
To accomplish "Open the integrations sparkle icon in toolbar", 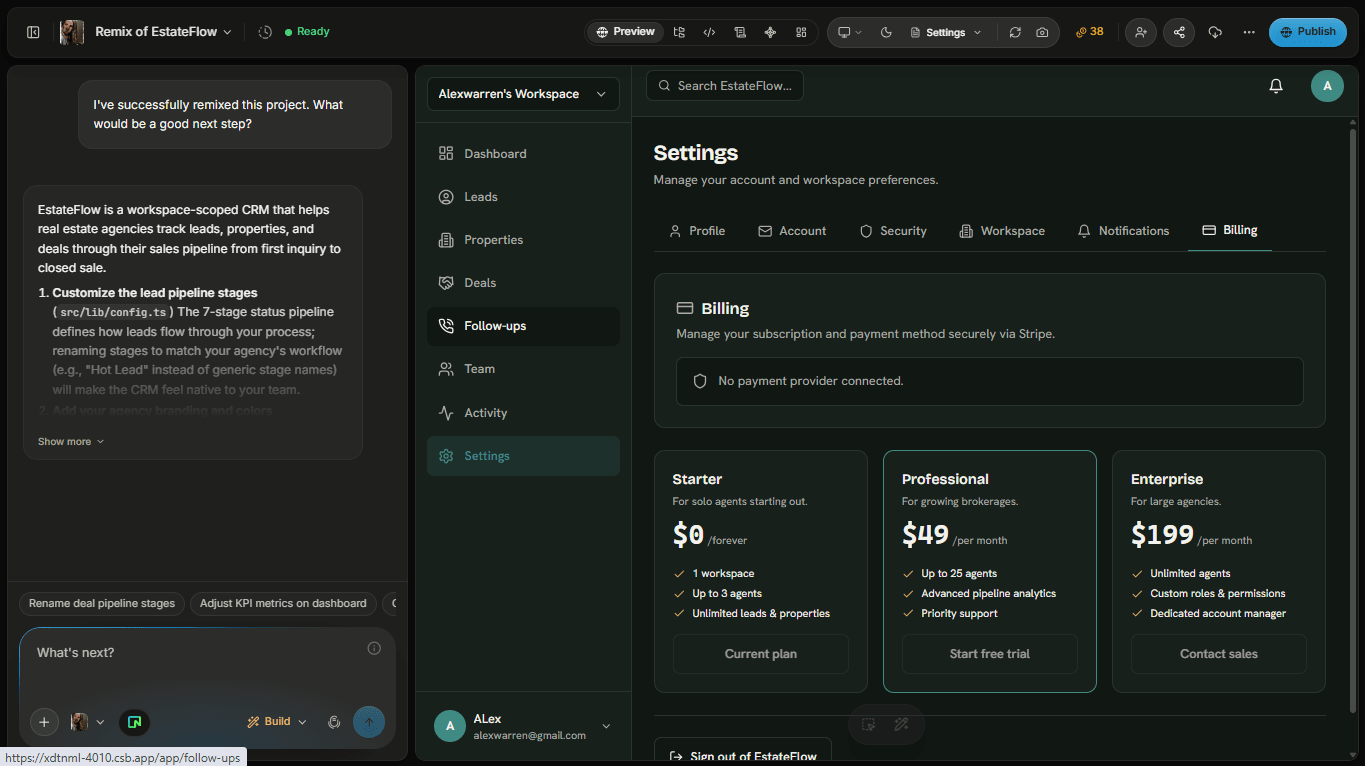I will 770,32.
